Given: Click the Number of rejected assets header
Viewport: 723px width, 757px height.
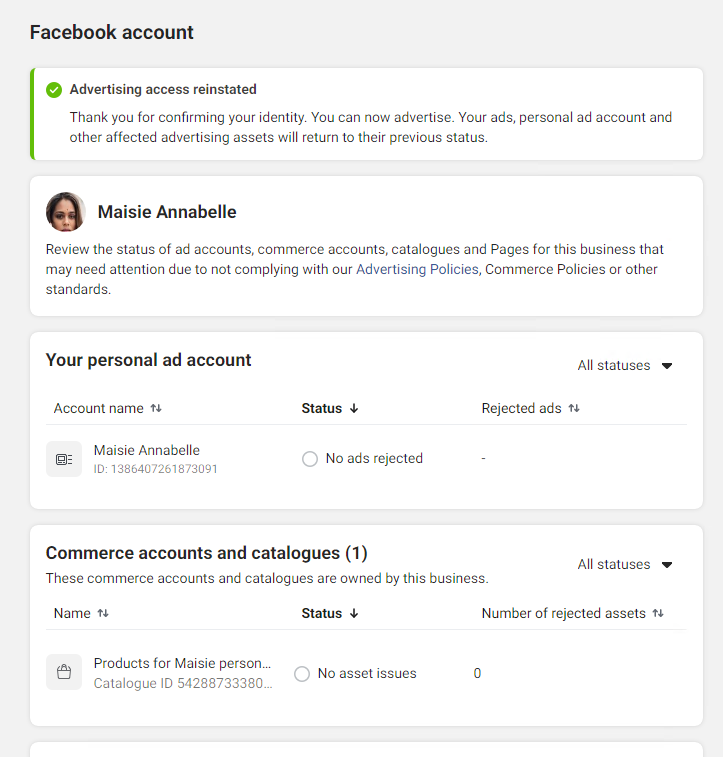Looking at the screenshot, I should click(x=563, y=613).
